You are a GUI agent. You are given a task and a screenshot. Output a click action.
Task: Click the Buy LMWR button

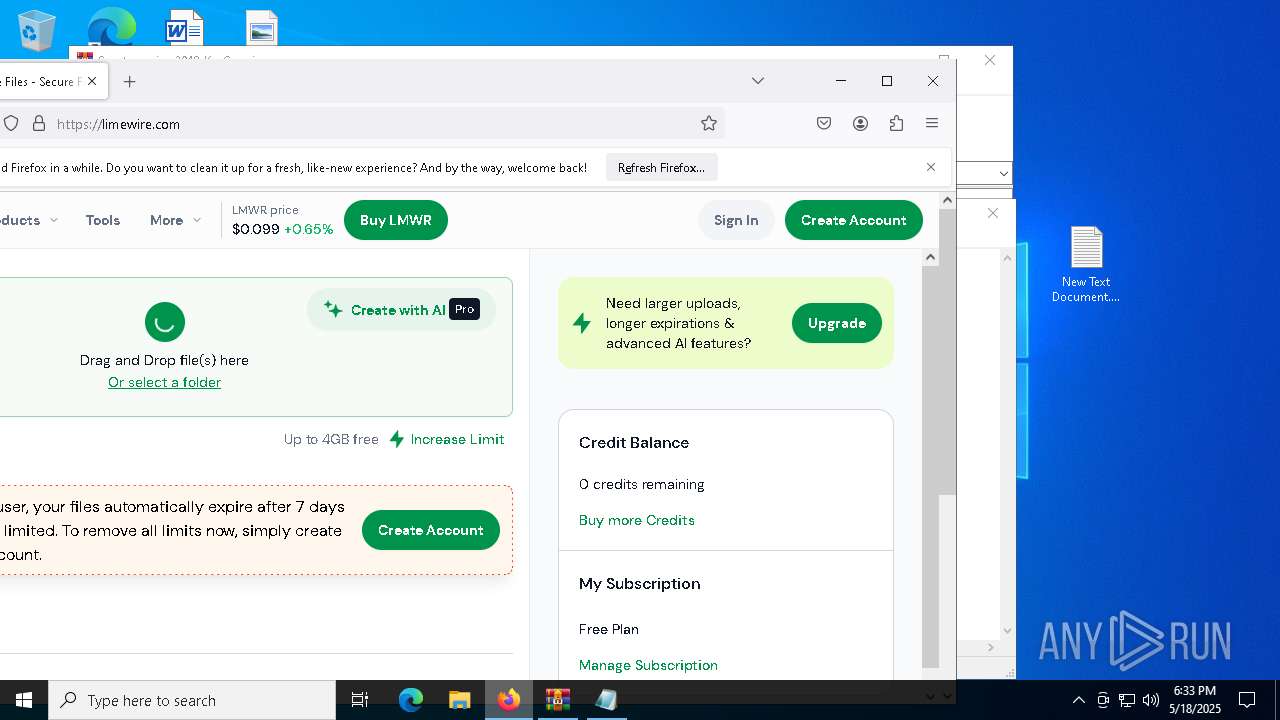click(396, 220)
